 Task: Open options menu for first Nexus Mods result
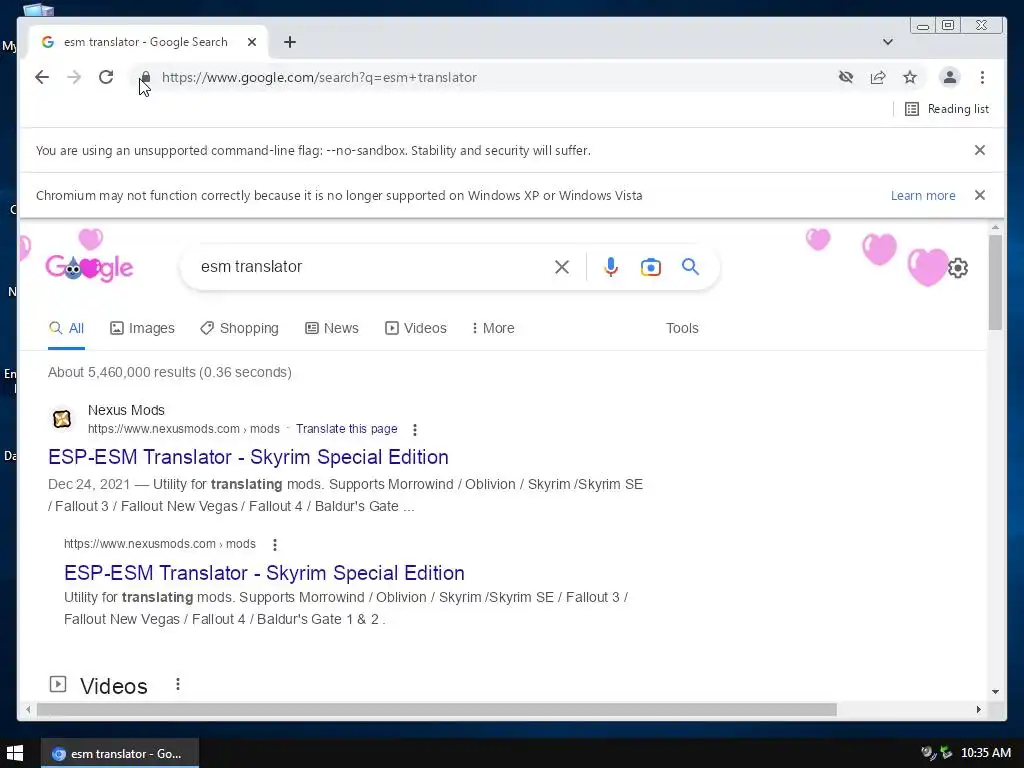click(415, 430)
